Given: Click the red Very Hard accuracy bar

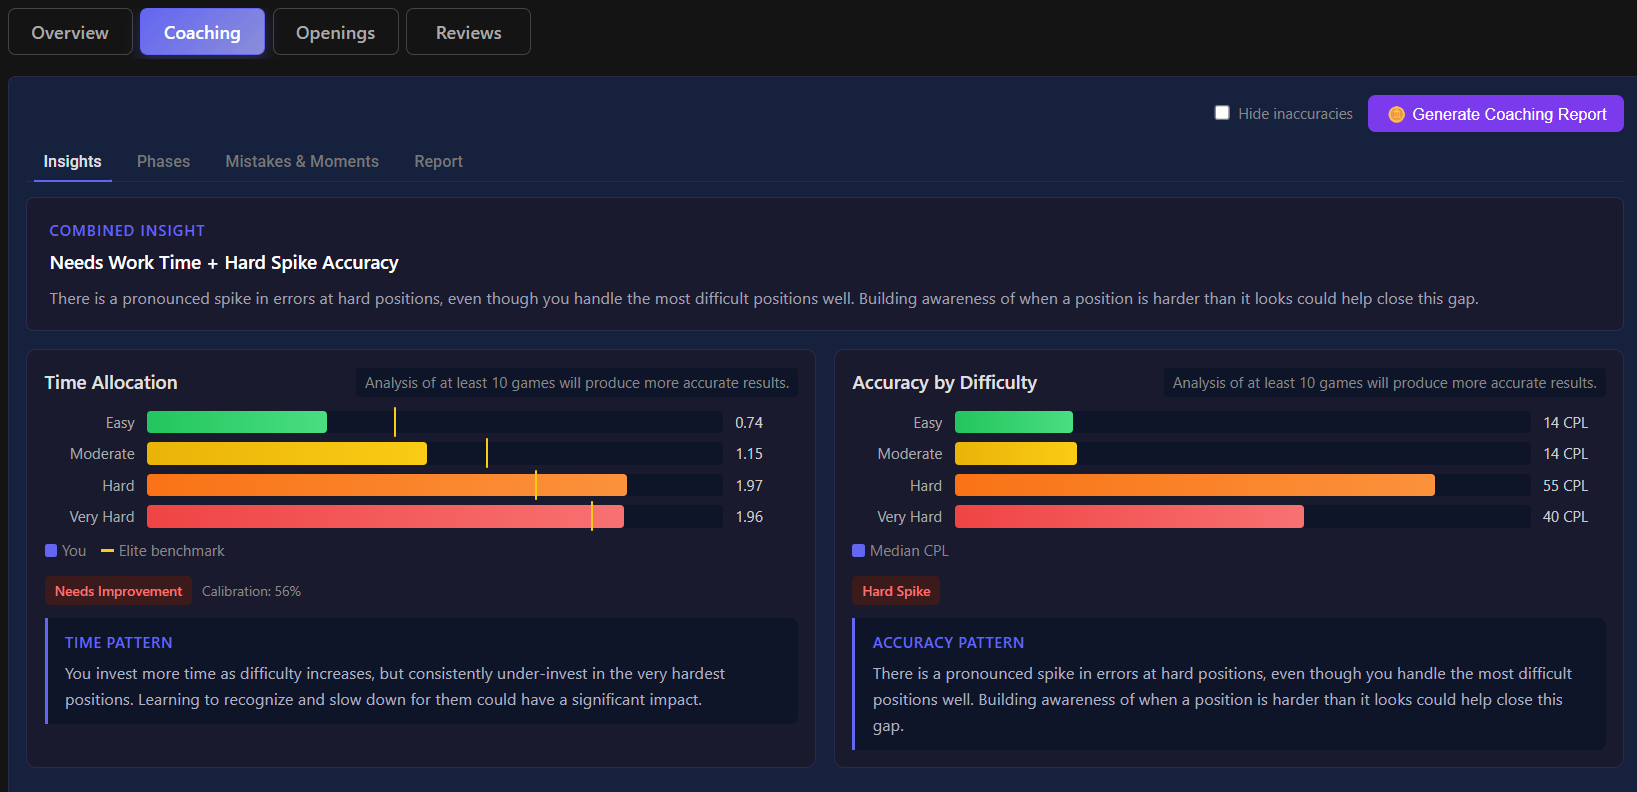Looking at the screenshot, I should (1129, 516).
